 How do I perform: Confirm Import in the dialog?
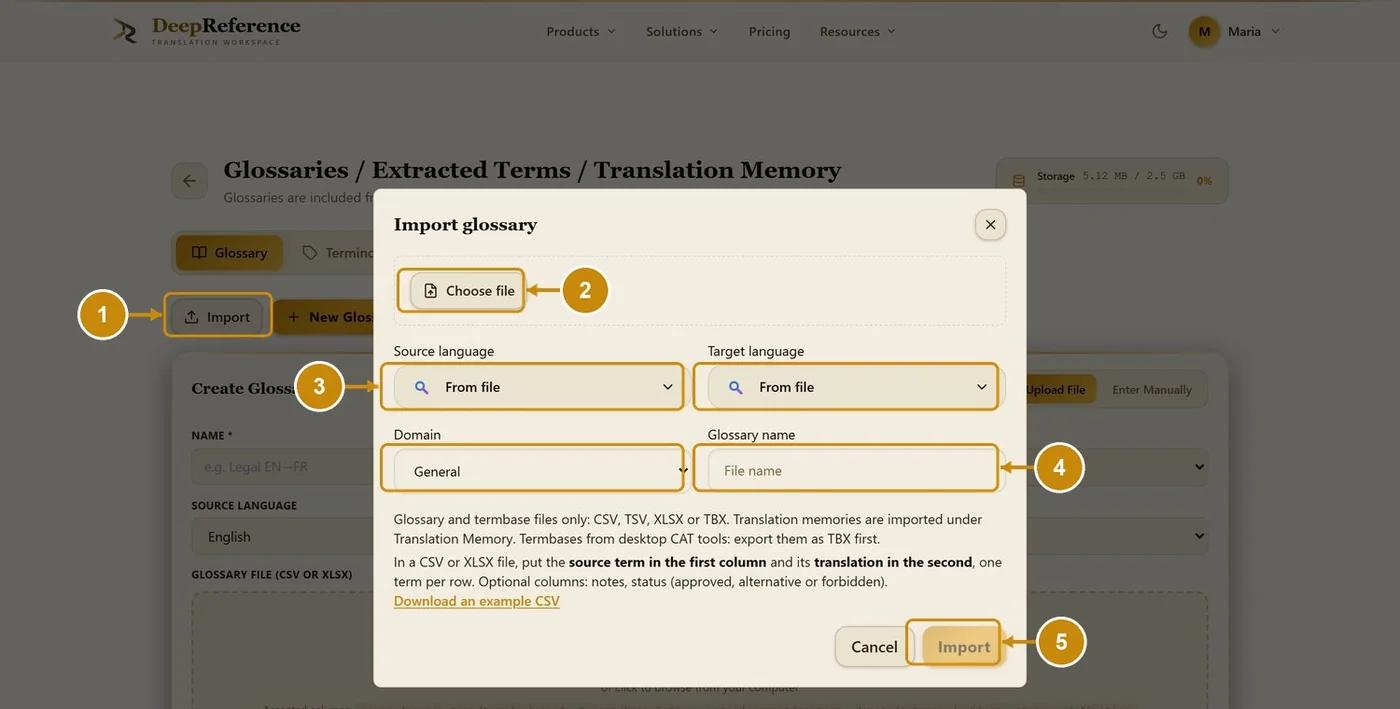[964, 647]
